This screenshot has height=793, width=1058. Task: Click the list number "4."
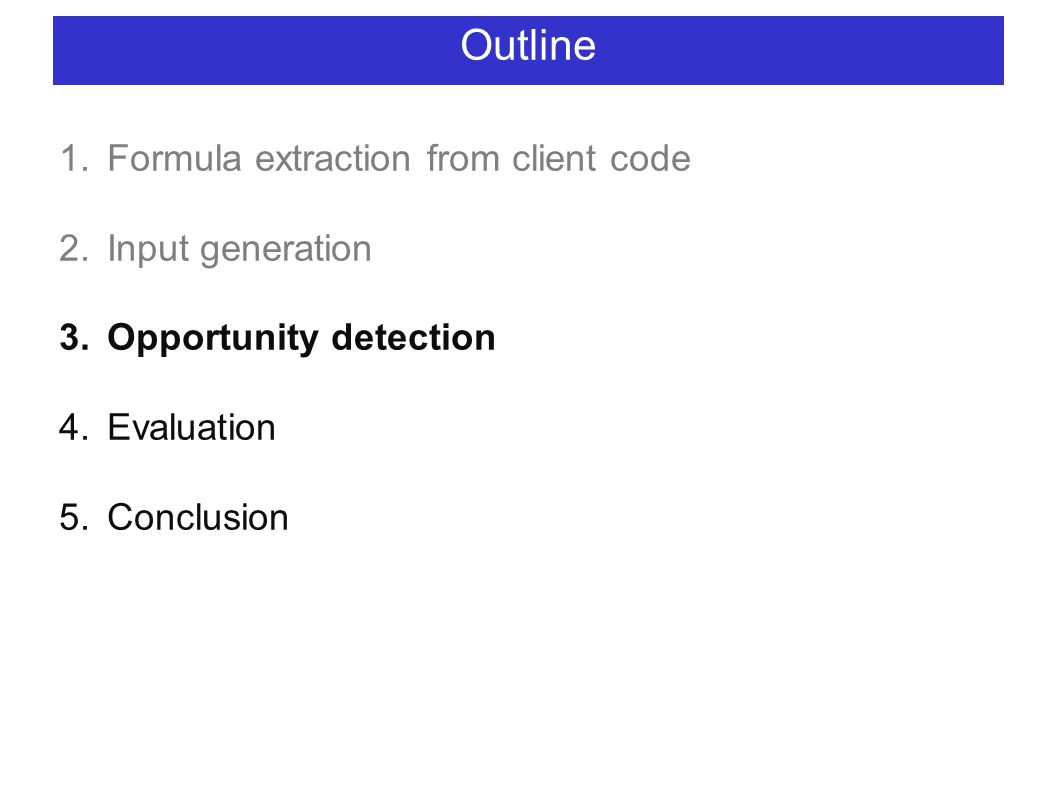(74, 428)
